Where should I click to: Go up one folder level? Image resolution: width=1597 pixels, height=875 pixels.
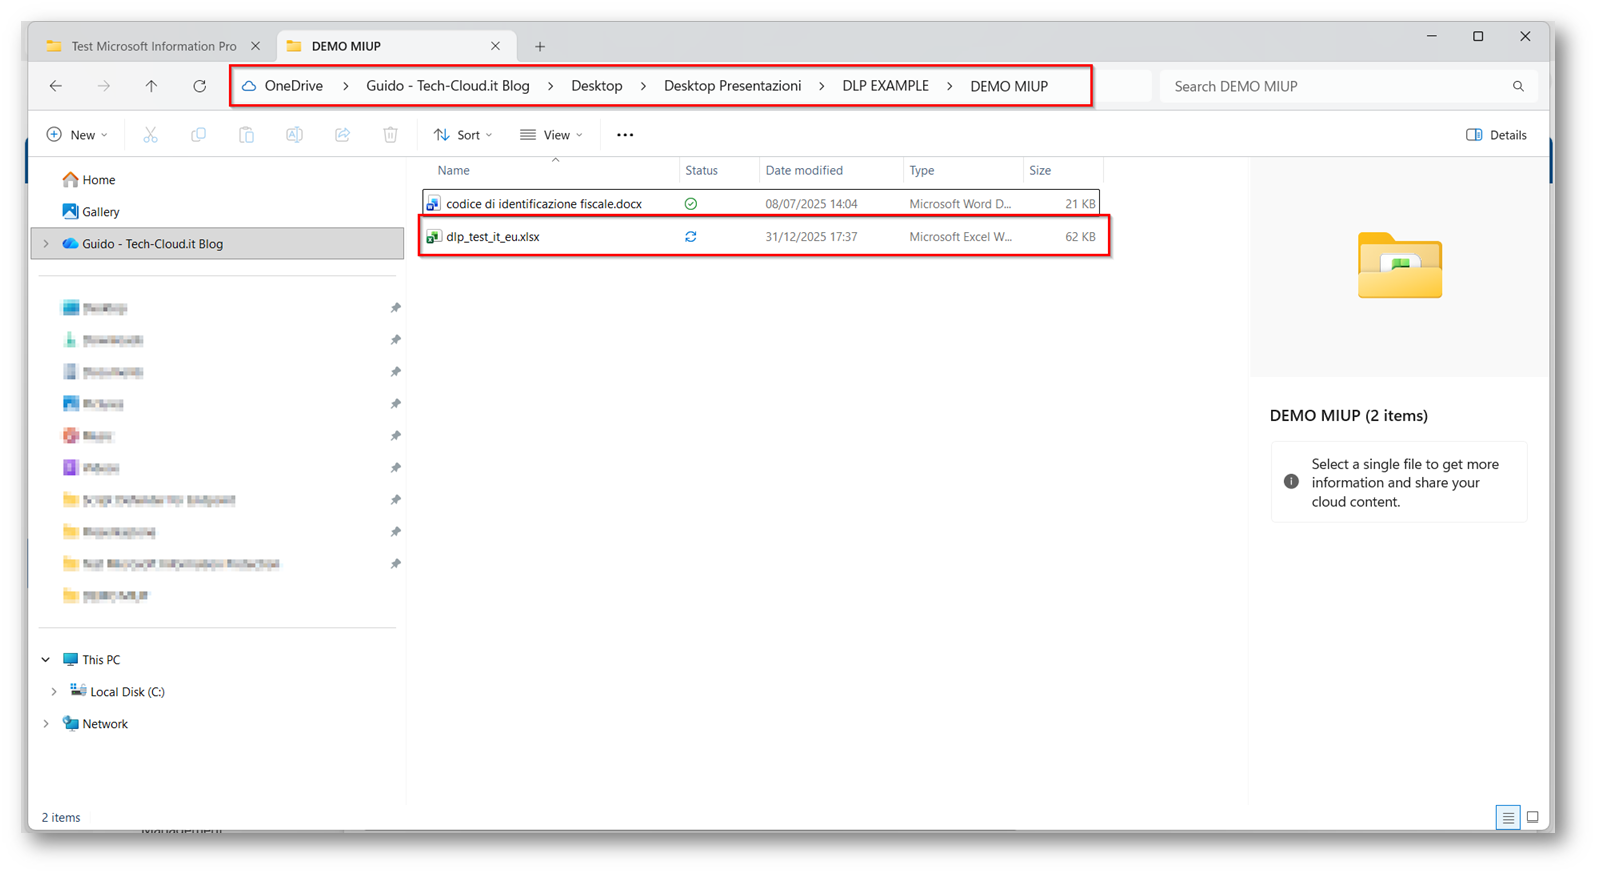(x=151, y=86)
